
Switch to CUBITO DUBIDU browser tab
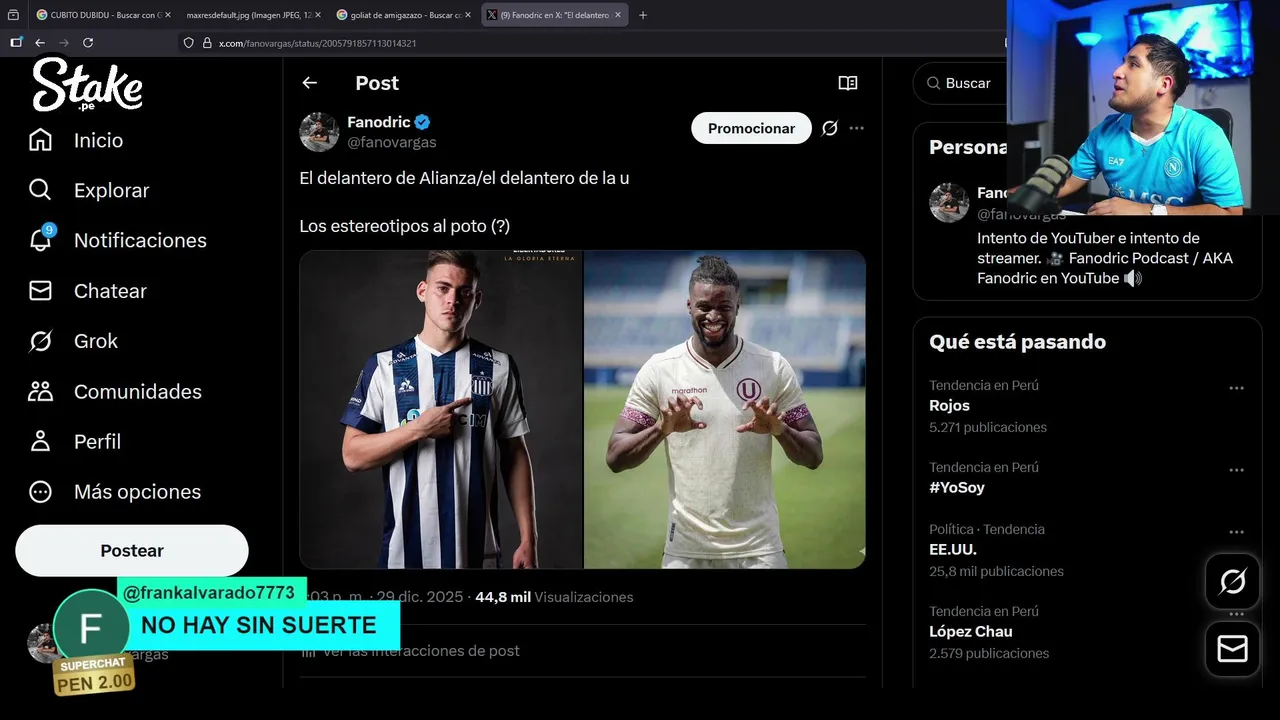[100, 15]
